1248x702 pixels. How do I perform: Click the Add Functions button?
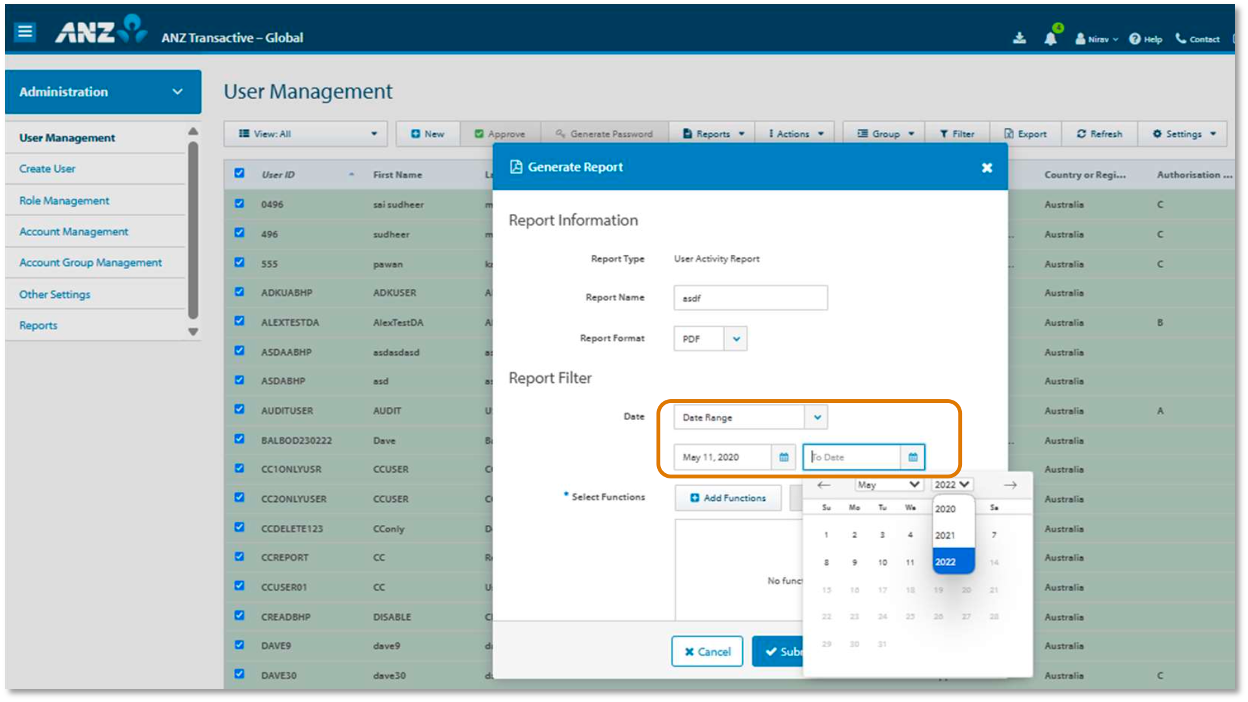click(728, 498)
